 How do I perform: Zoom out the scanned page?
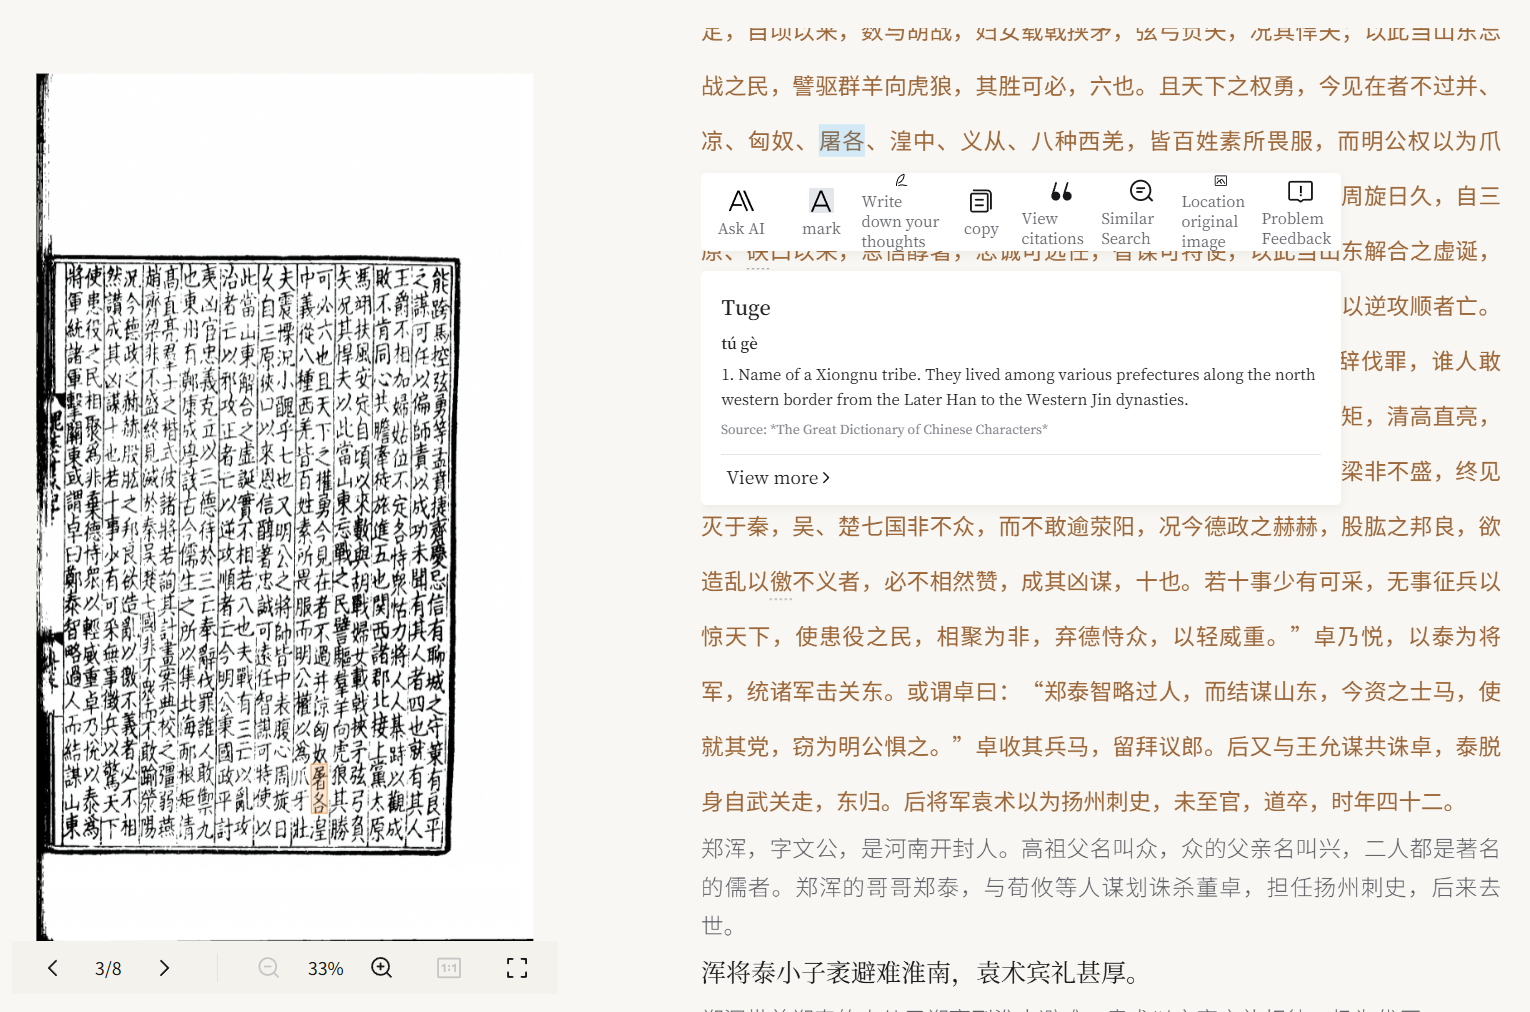(x=269, y=968)
